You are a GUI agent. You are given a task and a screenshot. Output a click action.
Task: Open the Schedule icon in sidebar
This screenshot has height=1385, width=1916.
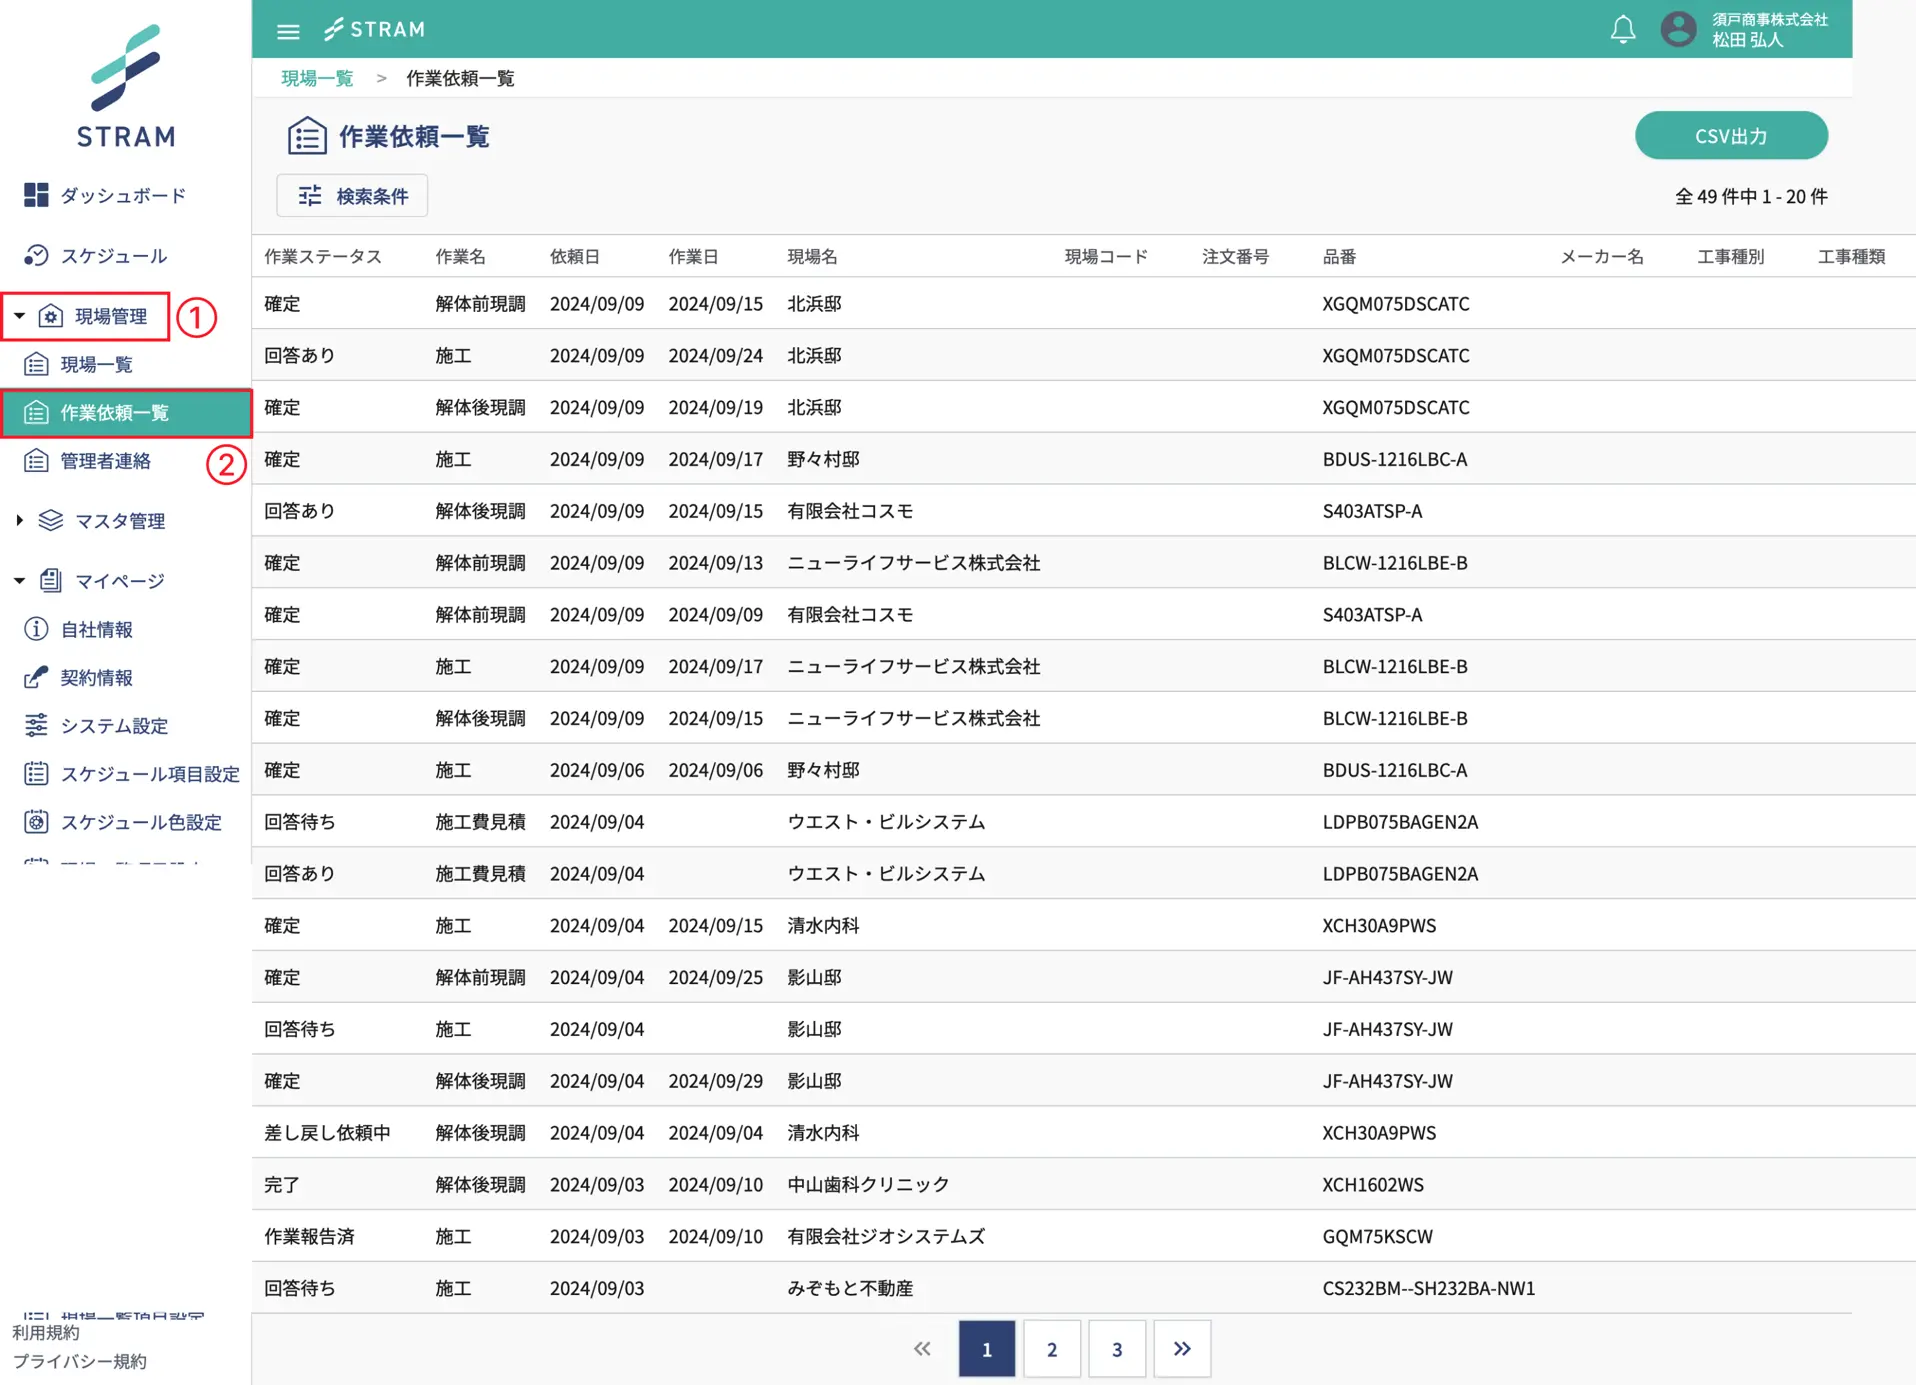click(x=36, y=256)
